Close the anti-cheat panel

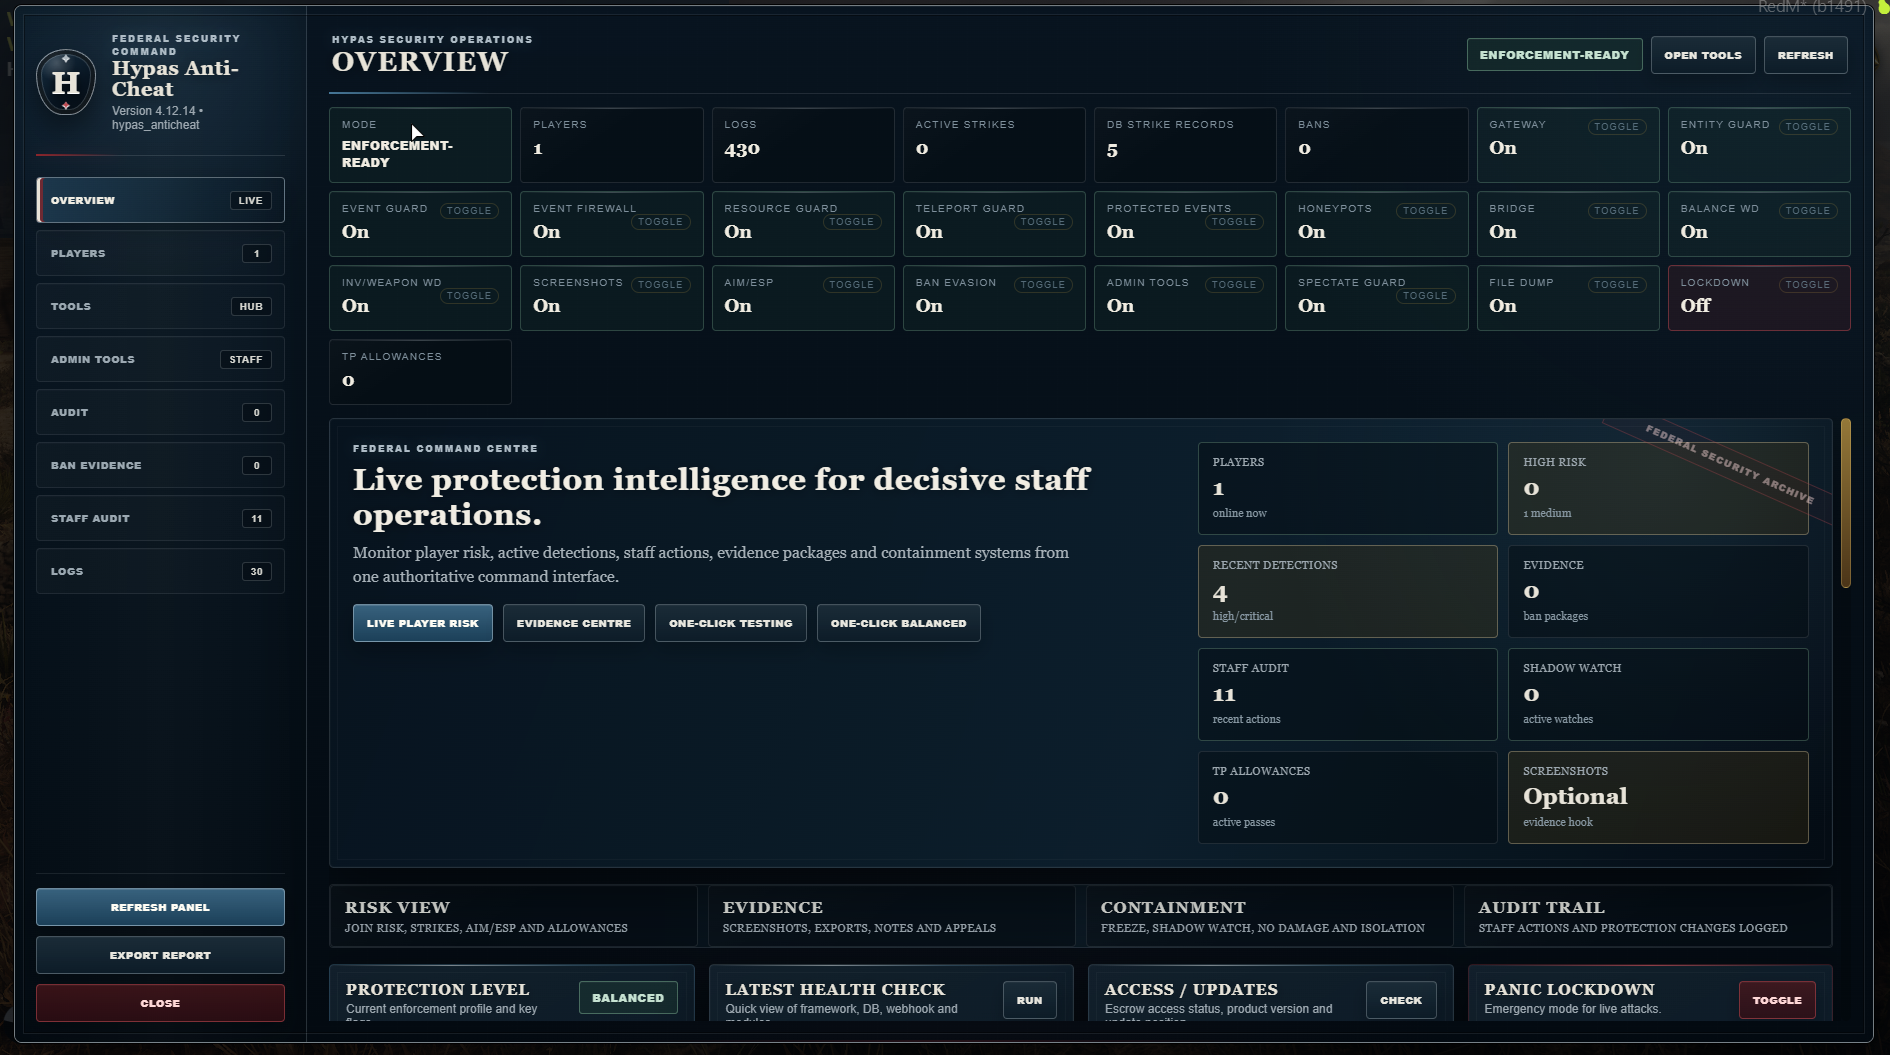click(160, 1003)
